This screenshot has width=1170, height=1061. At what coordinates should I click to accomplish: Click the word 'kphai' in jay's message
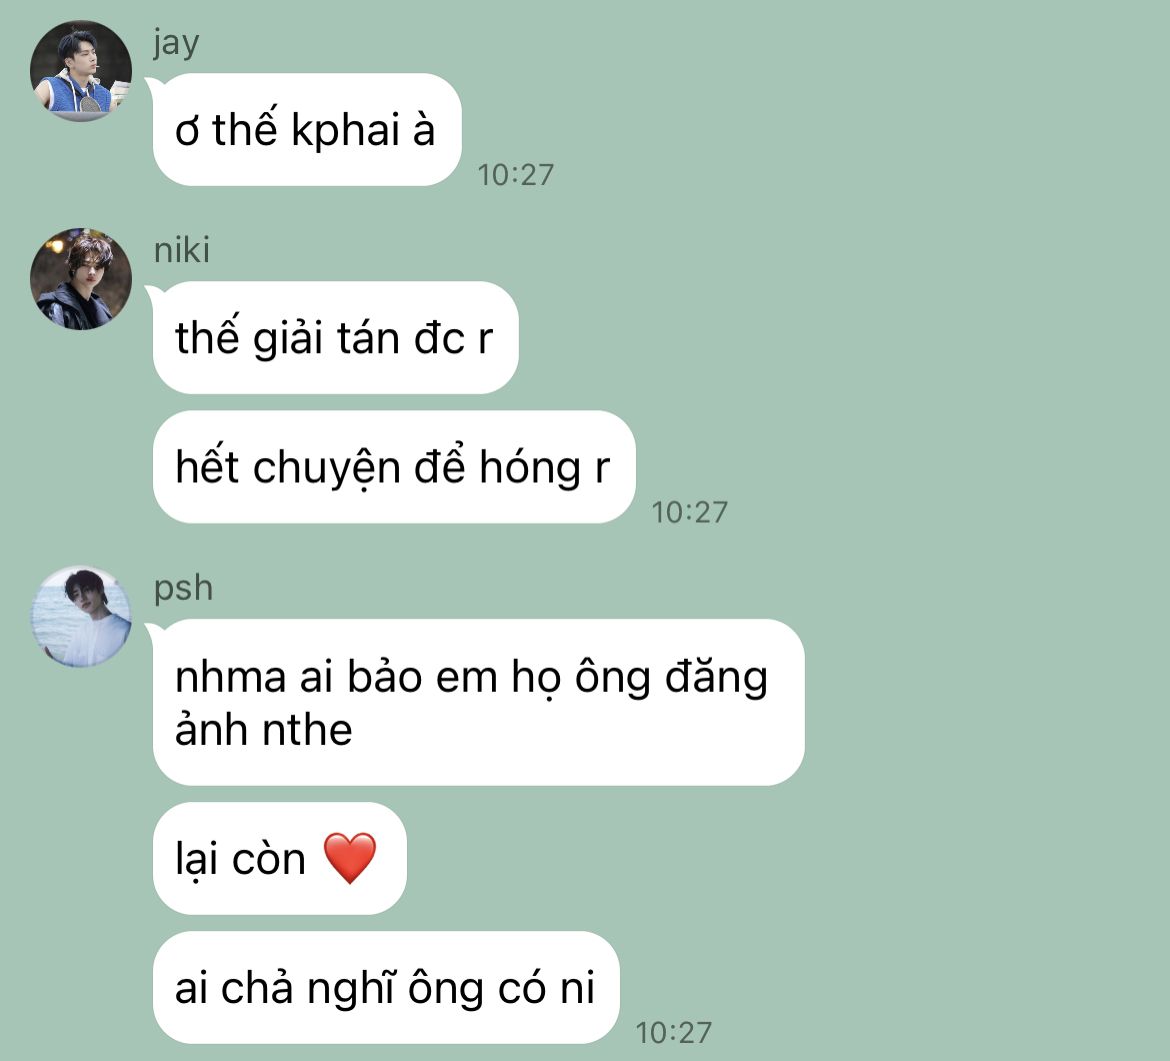(345, 132)
